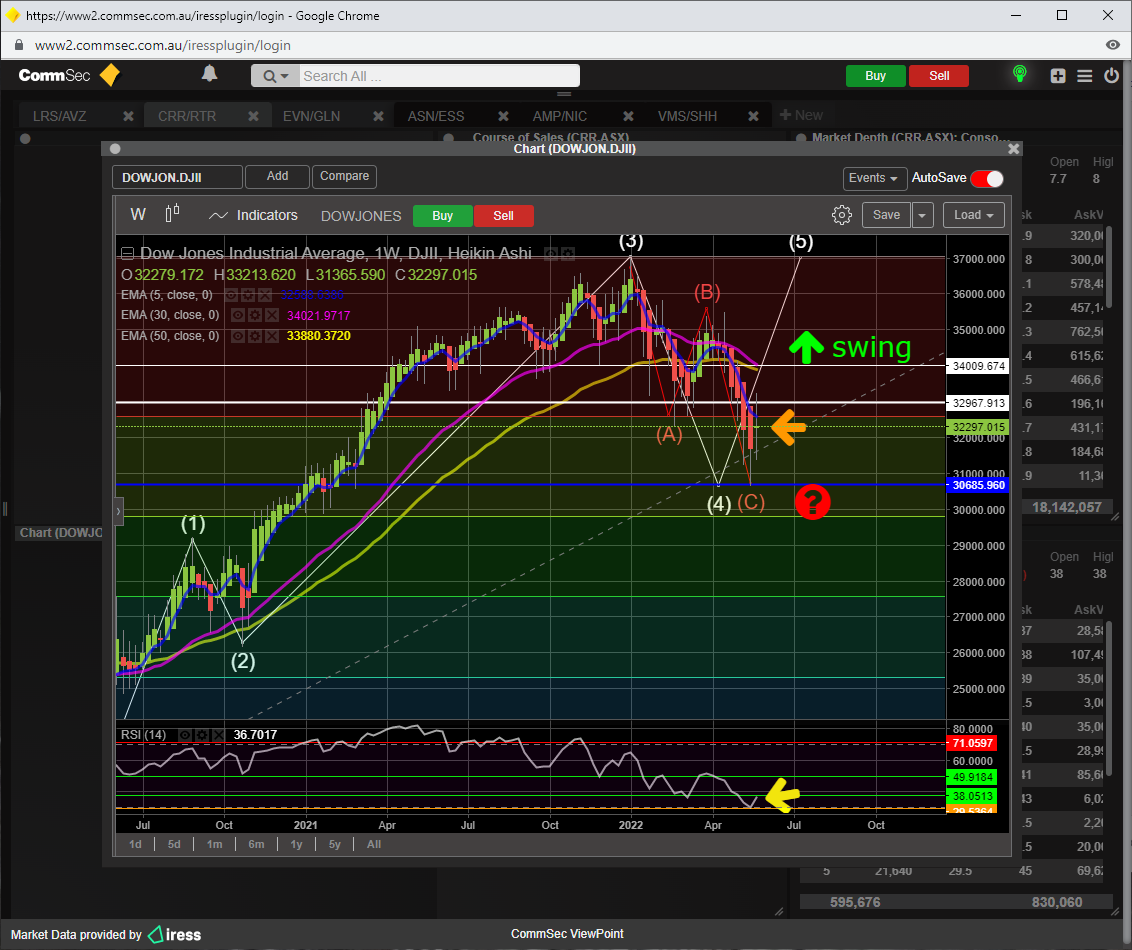Click the chart toolbar Buy button
The height and width of the screenshot is (950, 1132).
click(x=443, y=216)
